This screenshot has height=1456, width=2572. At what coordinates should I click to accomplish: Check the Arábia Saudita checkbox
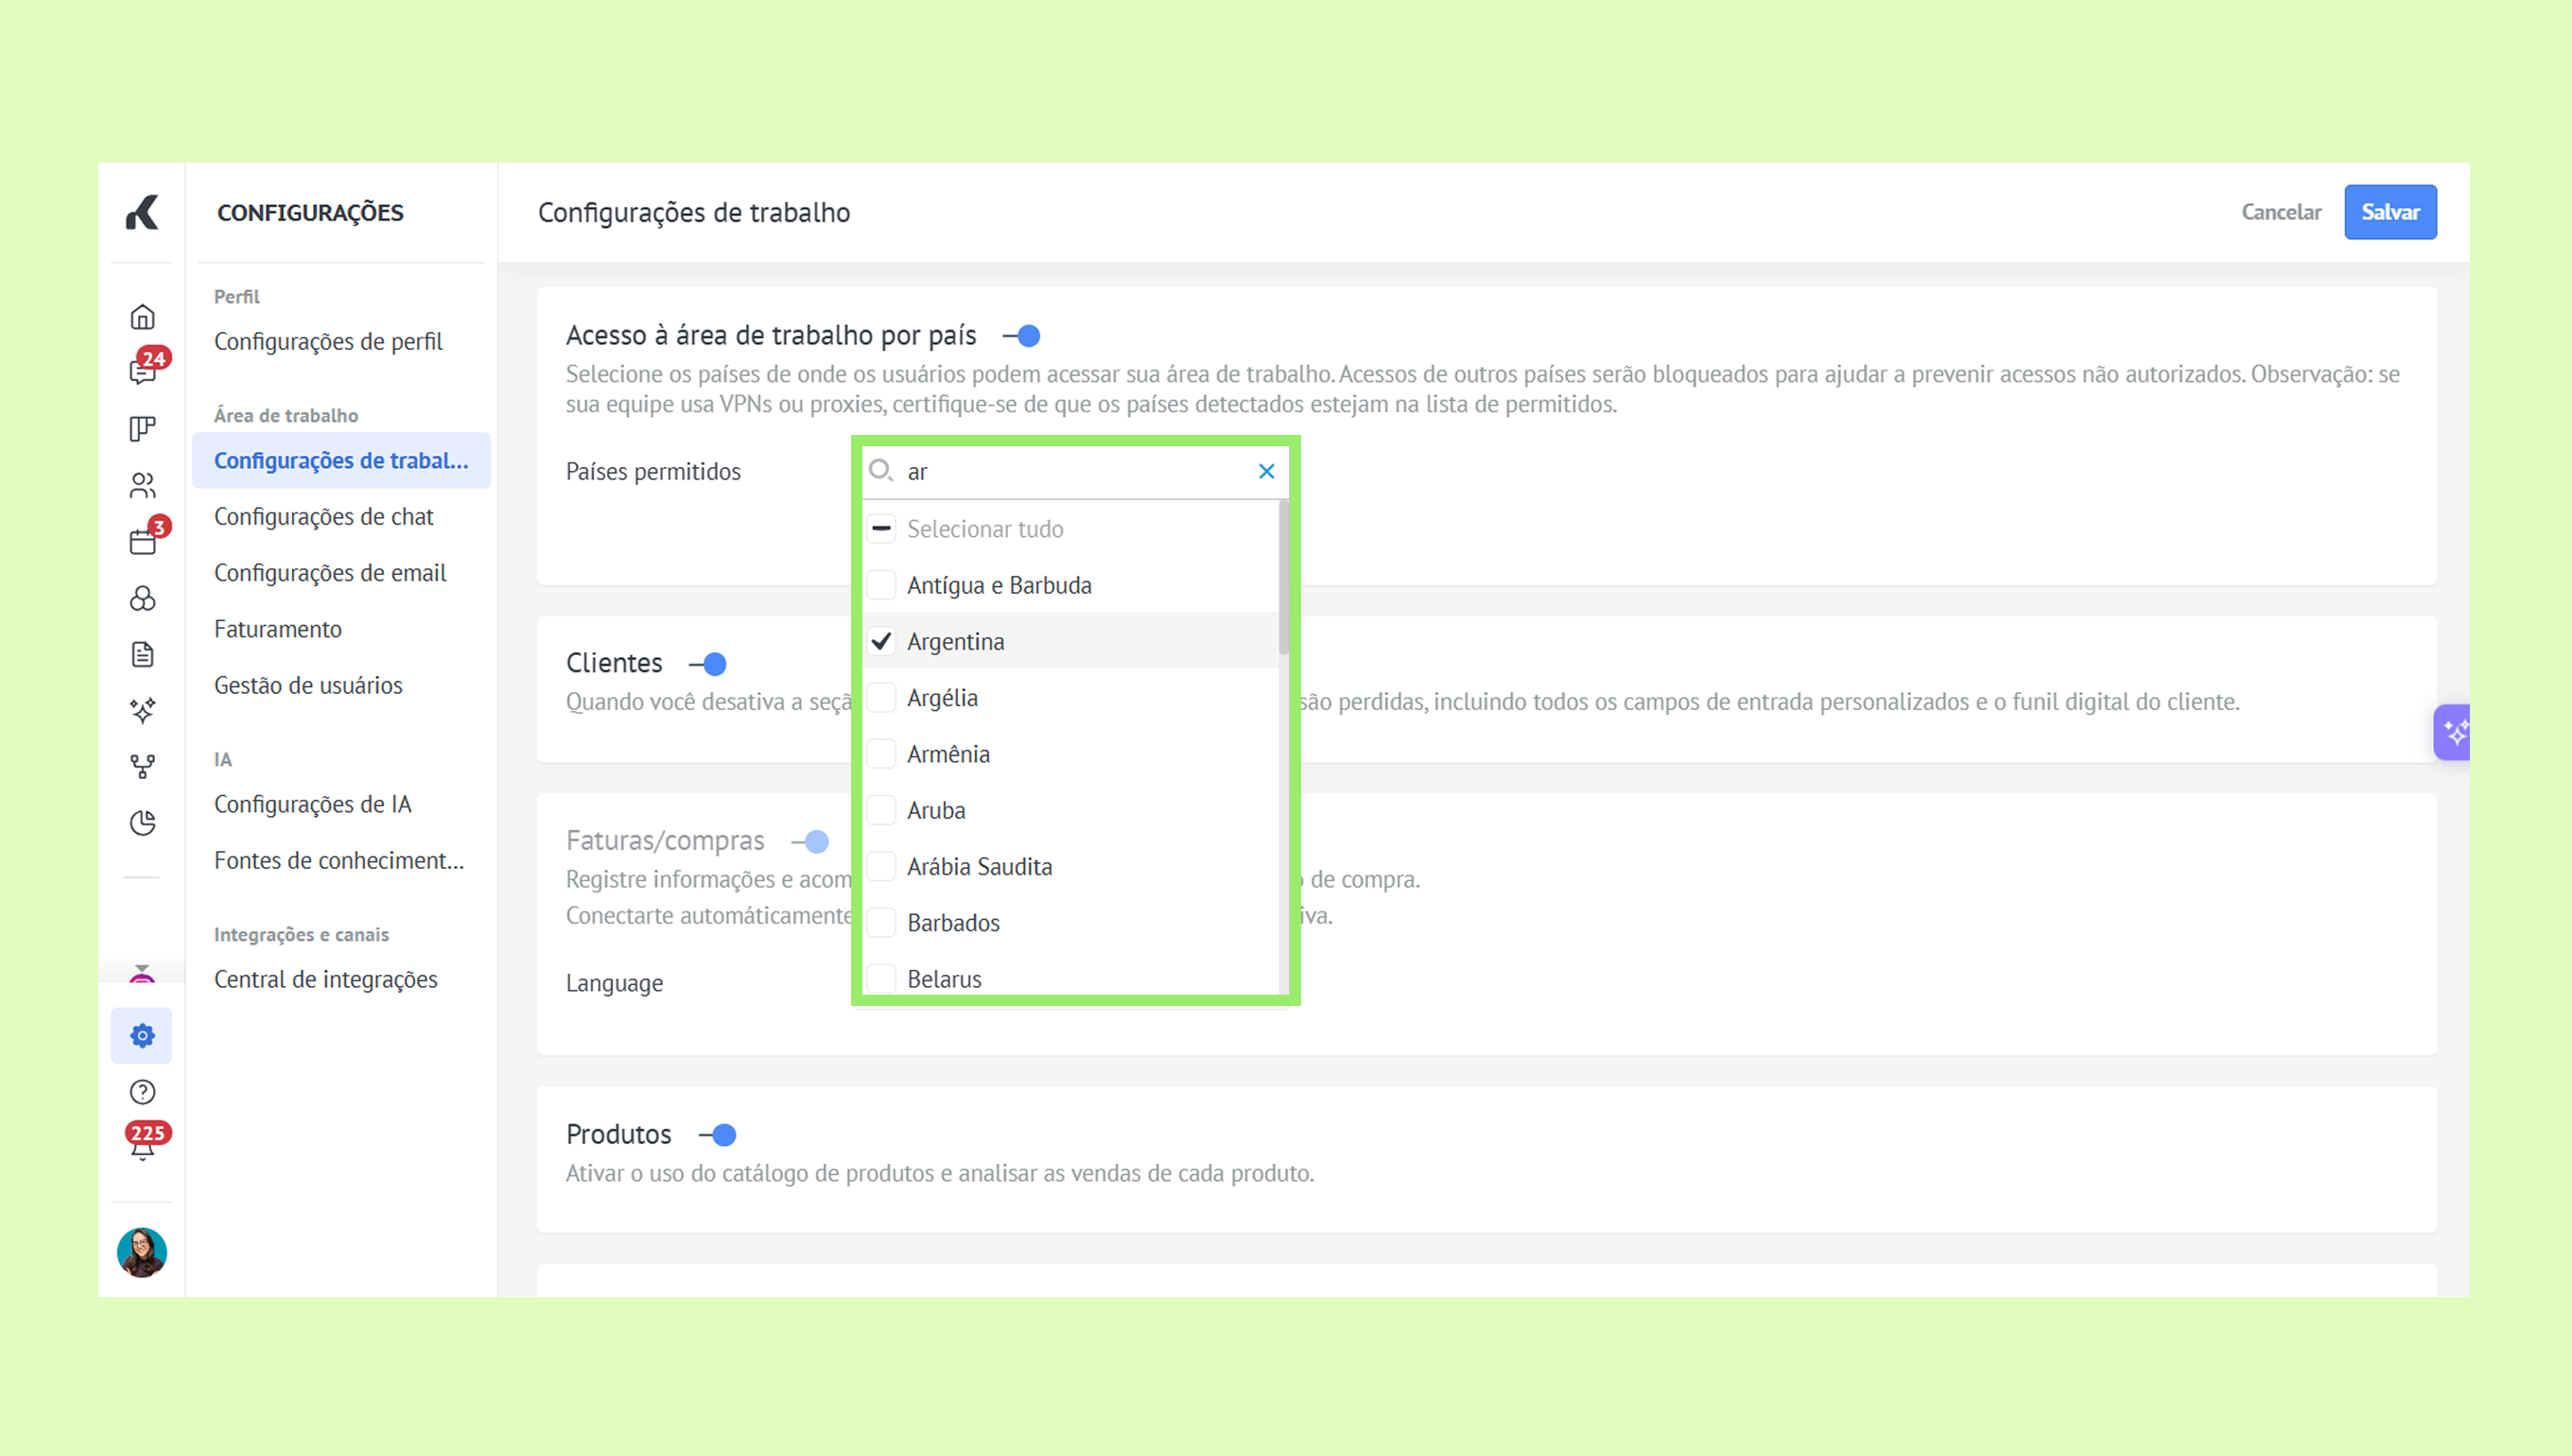(x=881, y=866)
